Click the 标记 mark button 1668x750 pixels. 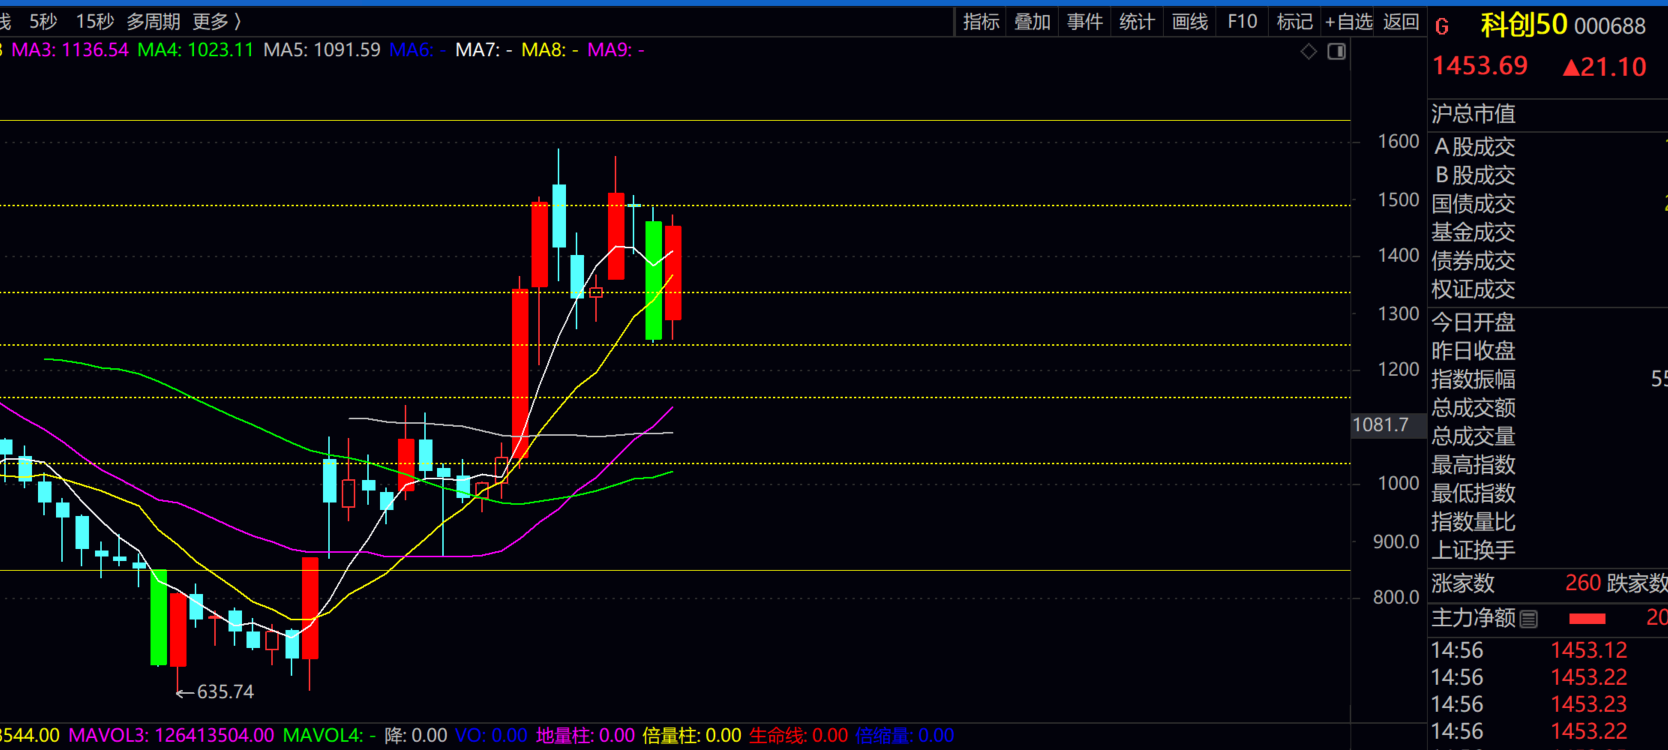pyautogui.click(x=1294, y=21)
